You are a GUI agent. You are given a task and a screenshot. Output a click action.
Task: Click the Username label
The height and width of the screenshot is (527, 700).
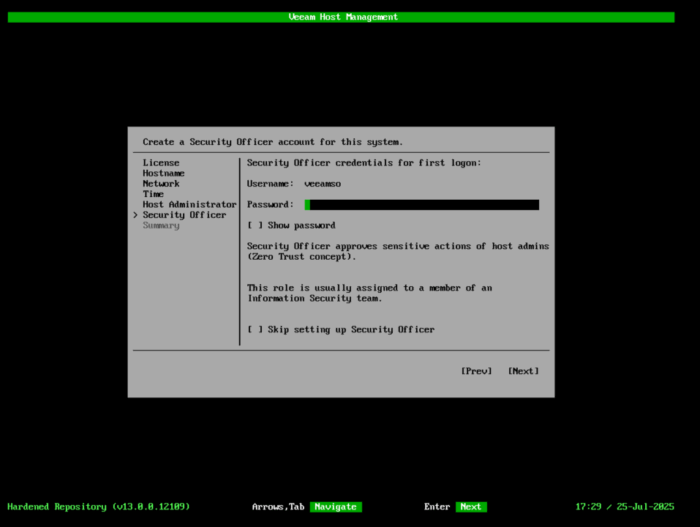tap(270, 184)
